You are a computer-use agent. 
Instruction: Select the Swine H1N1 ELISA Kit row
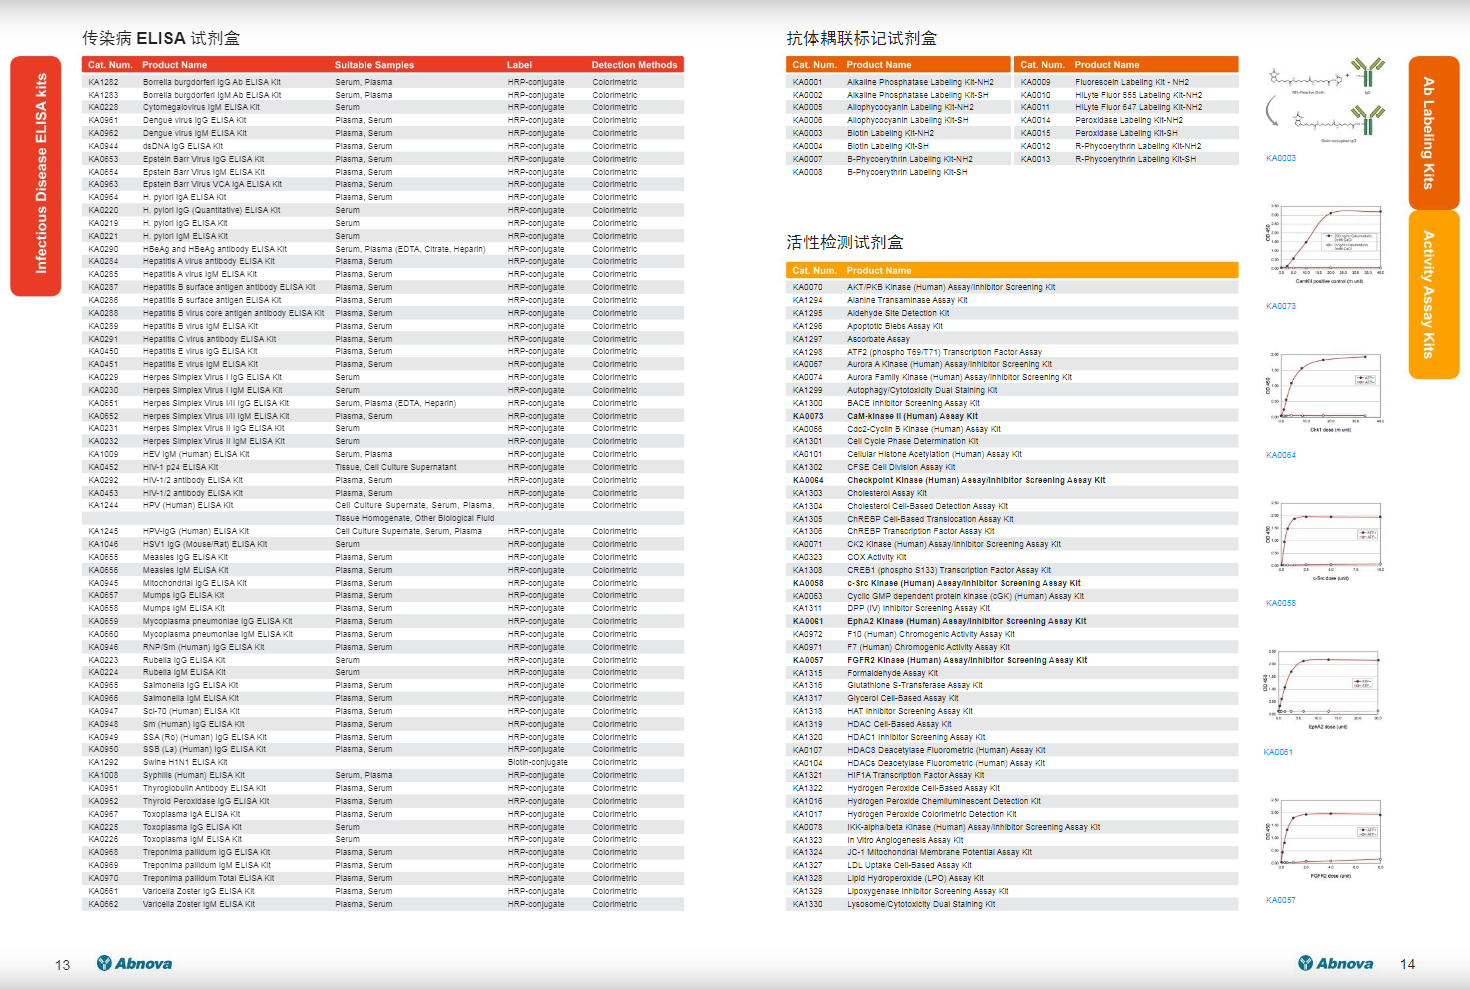coord(185,762)
